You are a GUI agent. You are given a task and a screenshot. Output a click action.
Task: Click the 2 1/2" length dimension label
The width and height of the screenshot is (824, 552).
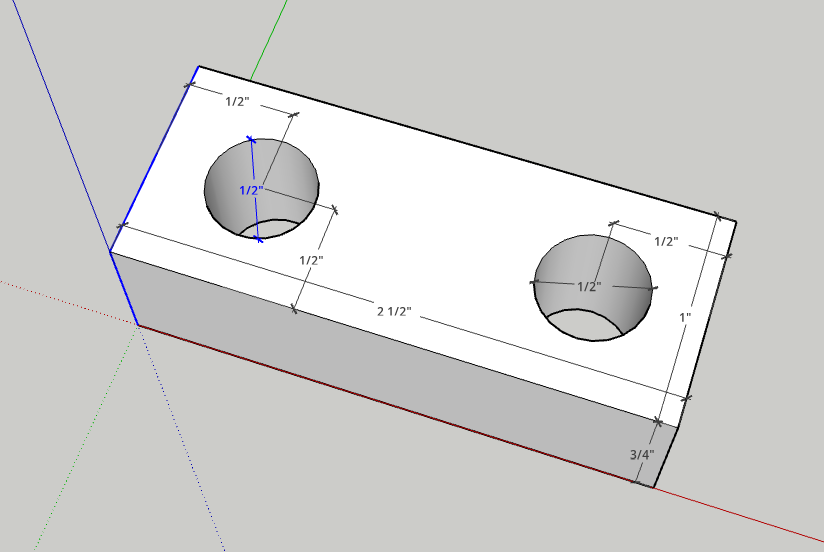(395, 312)
